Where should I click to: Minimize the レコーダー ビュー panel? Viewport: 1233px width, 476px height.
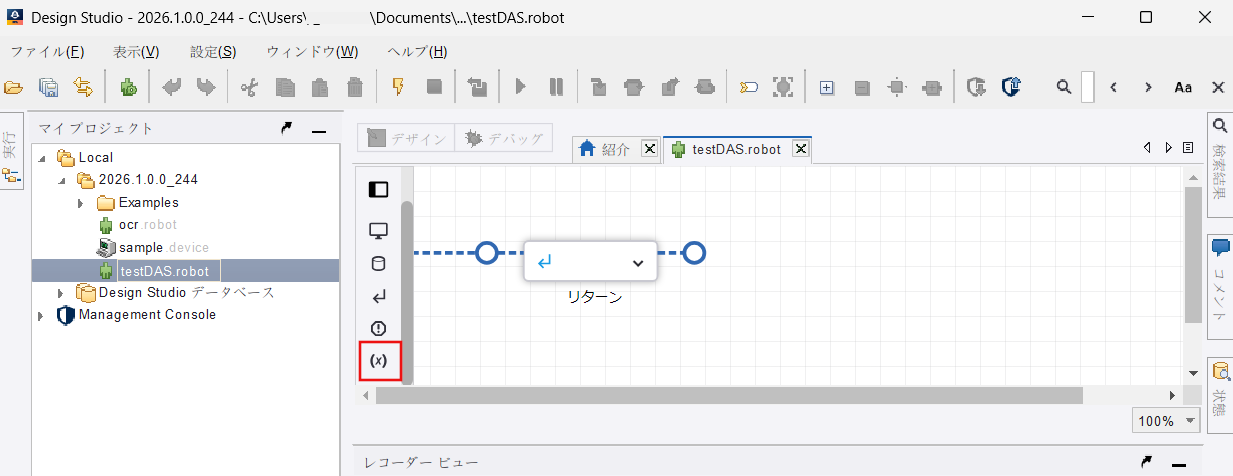click(x=1179, y=464)
